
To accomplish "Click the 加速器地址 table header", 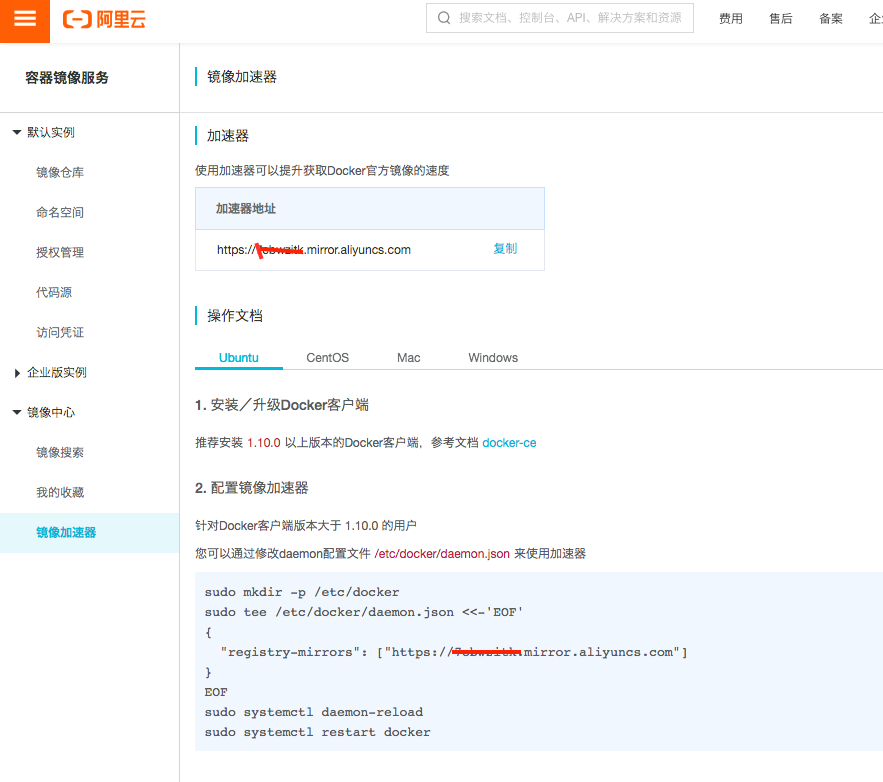I will [369, 209].
